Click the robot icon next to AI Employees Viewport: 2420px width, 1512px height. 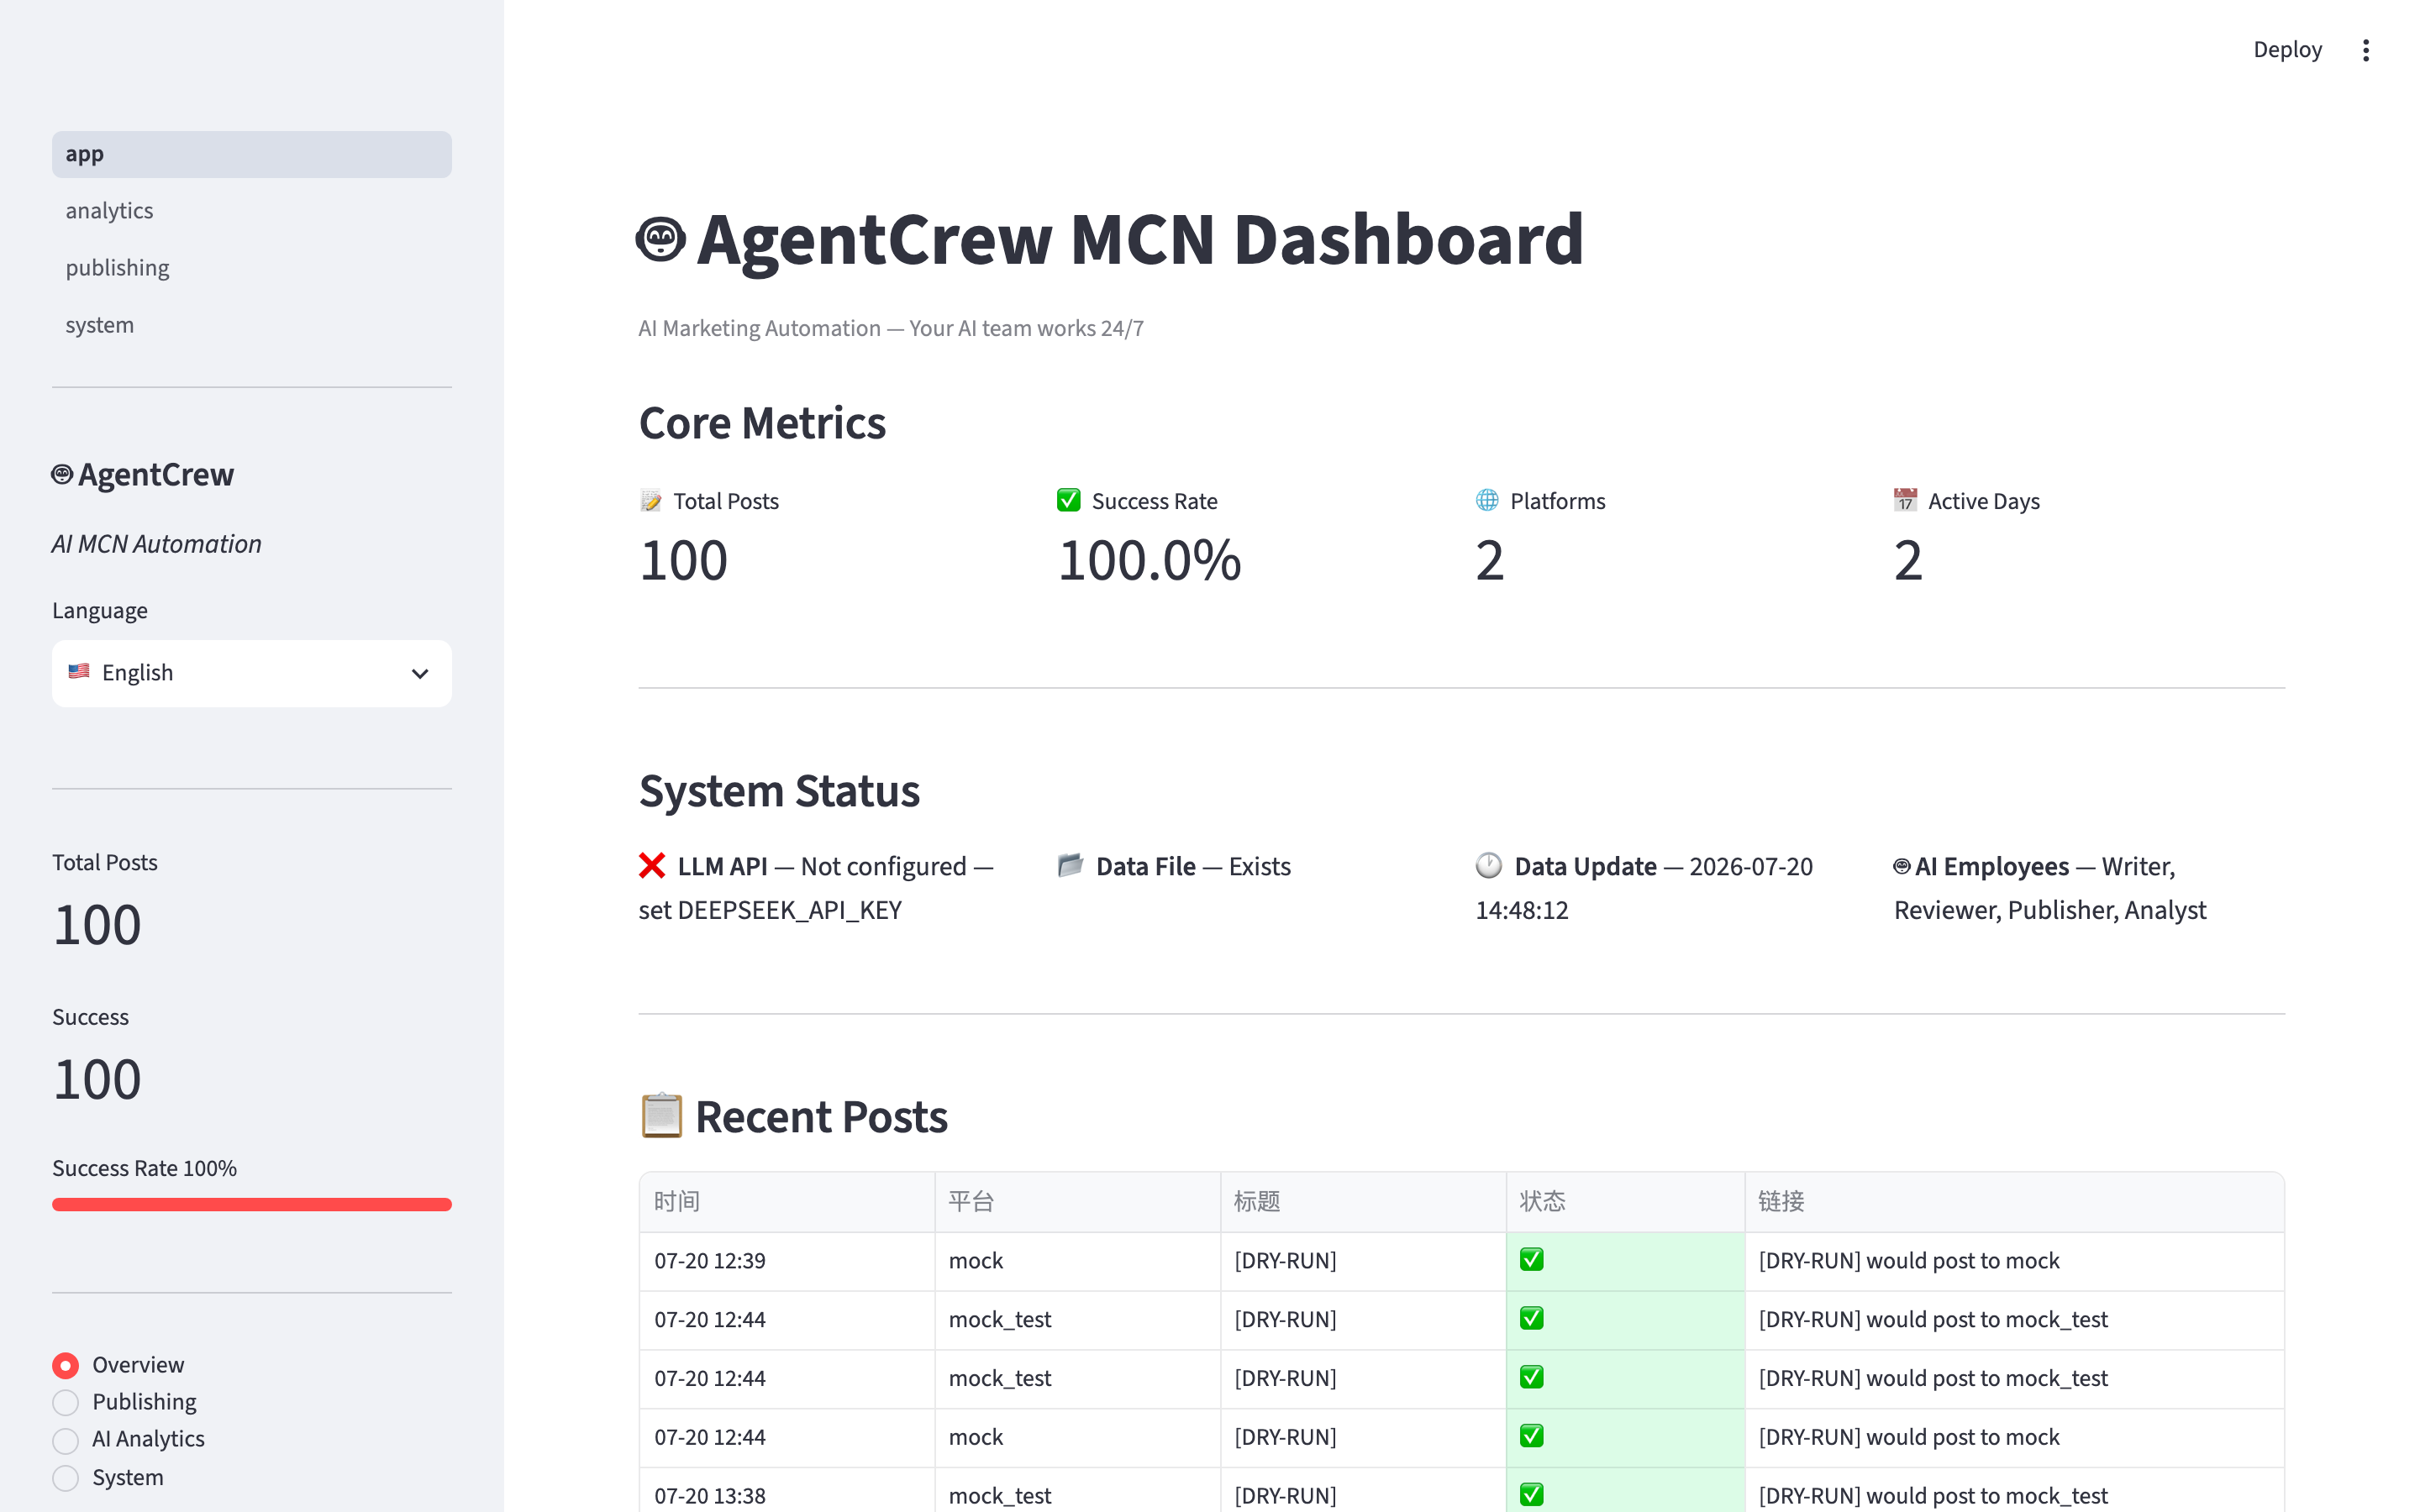point(1902,866)
